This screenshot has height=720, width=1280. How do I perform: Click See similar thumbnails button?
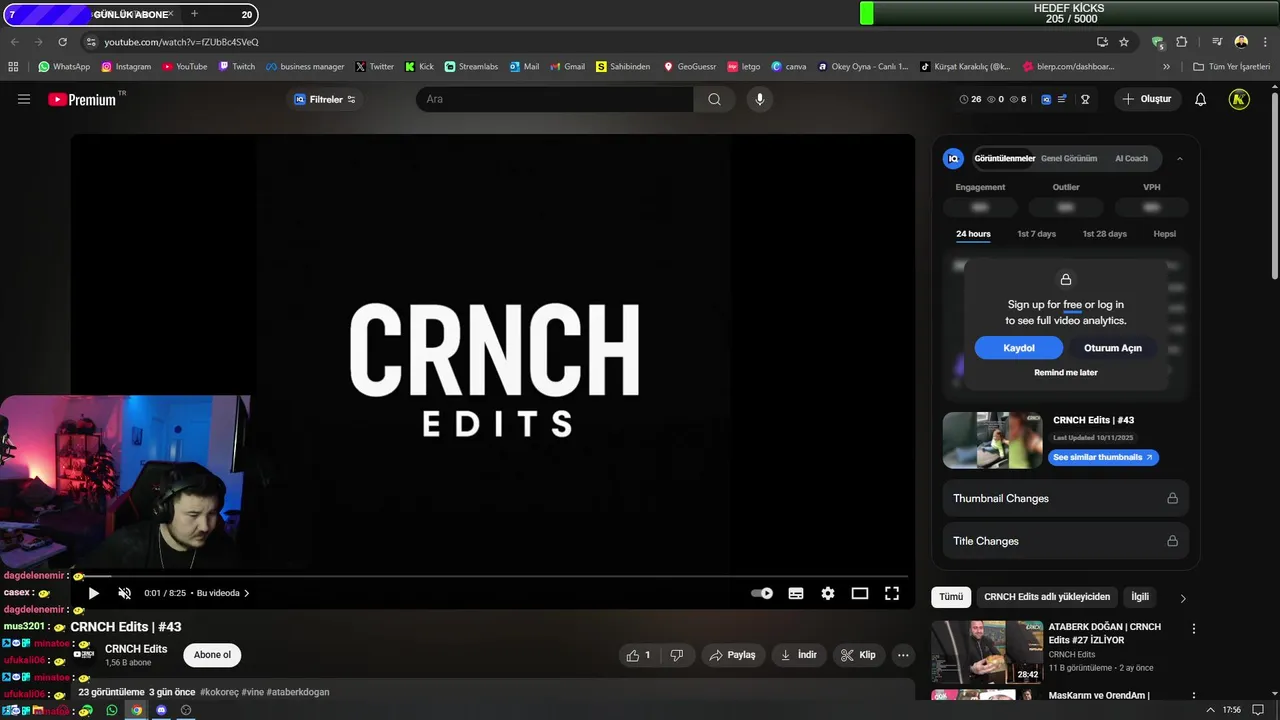(1103, 457)
